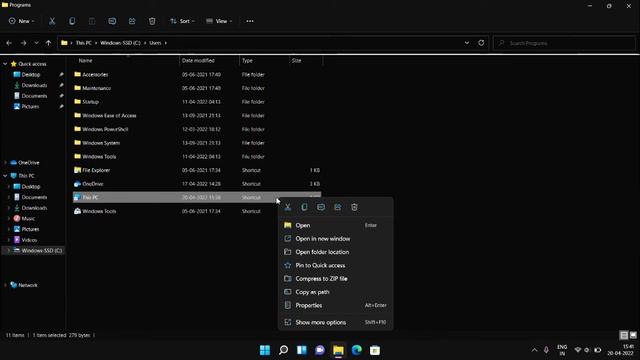
Task: Open the New dropdown menu
Action: 21,21
